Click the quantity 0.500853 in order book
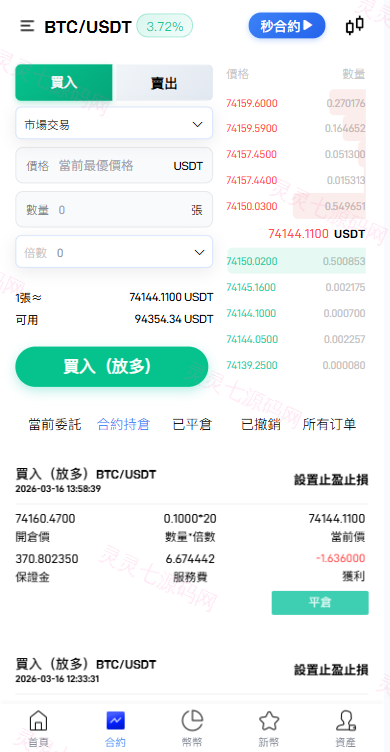The image size is (390, 752). point(344,261)
